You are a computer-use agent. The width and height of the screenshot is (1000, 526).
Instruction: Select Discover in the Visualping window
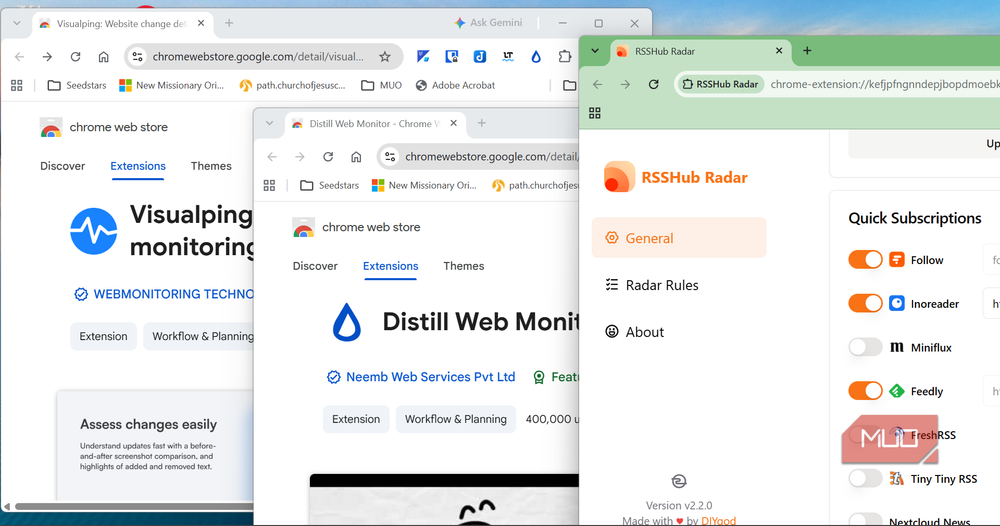click(x=62, y=166)
